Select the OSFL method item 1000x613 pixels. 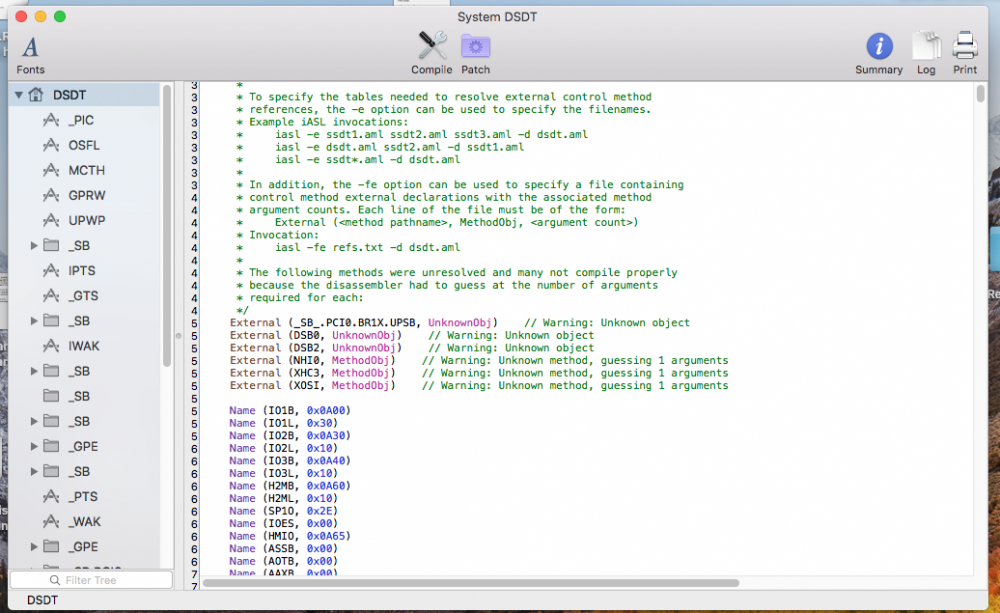click(84, 145)
